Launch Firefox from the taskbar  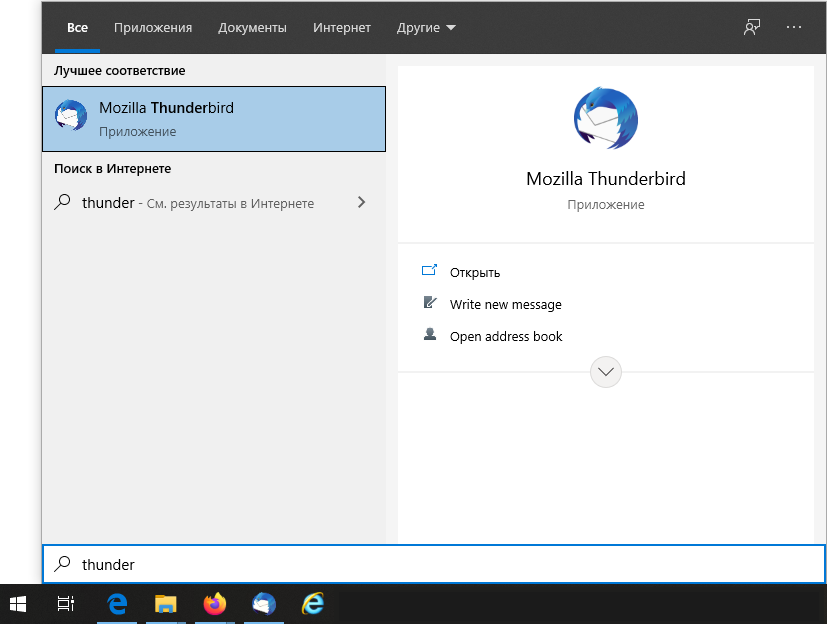tap(215, 603)
